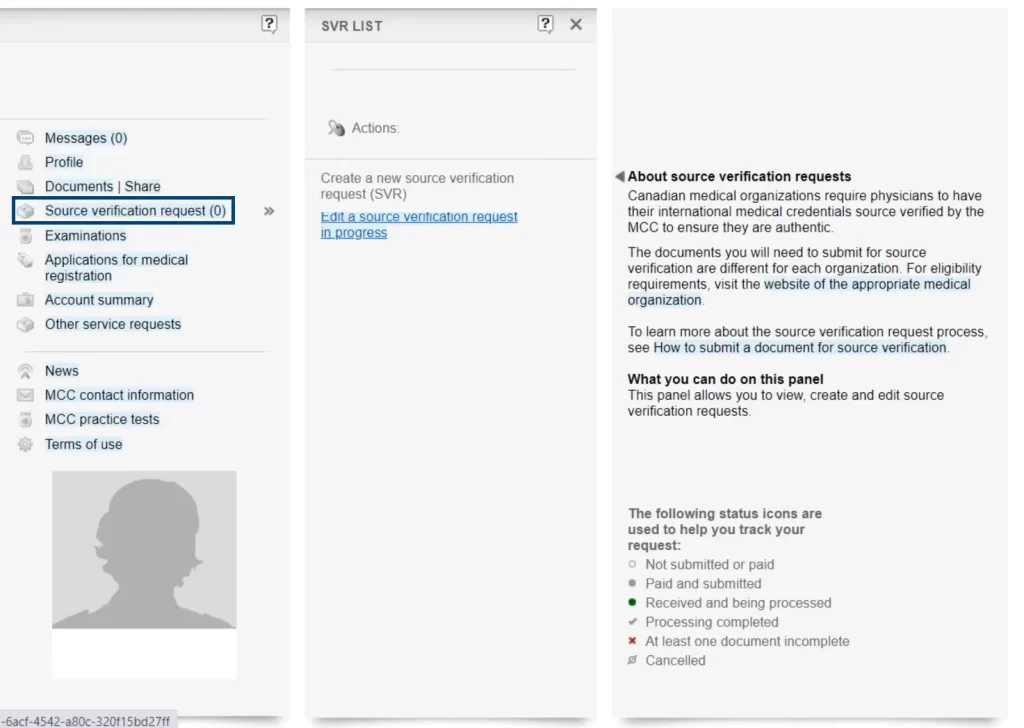The height and width of the screenshot is (728, 1024).
Task: Open website of the appropriate medical organization link
Action: 866,285
